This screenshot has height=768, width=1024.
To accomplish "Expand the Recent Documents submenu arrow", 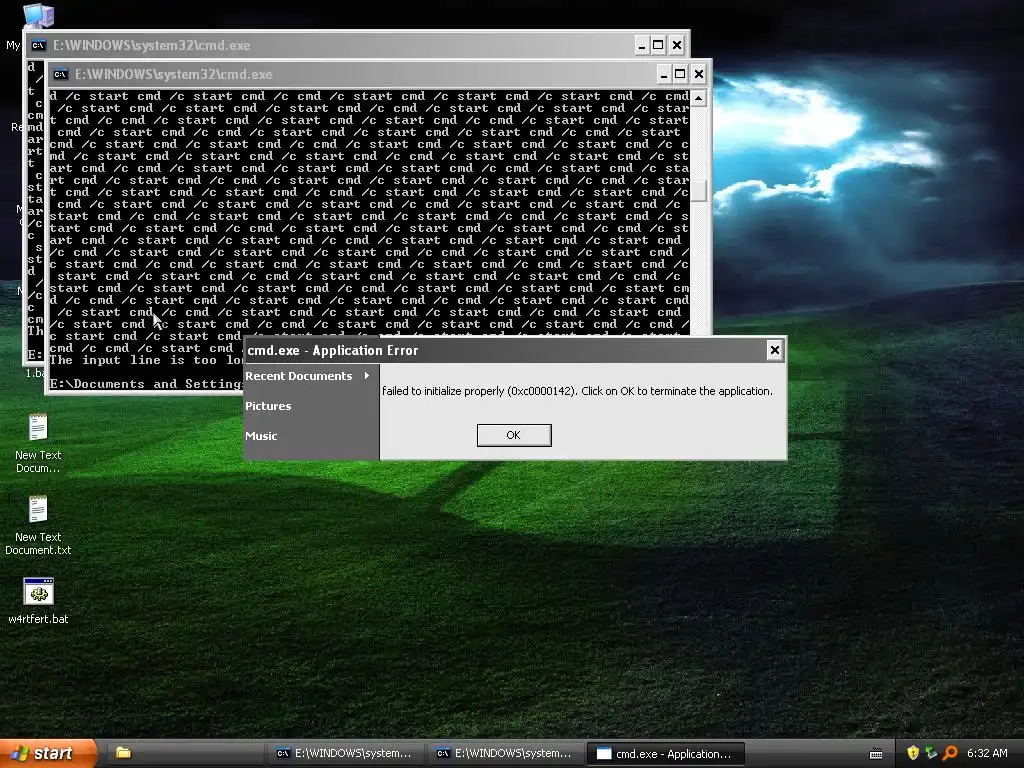I will [367, 376].
